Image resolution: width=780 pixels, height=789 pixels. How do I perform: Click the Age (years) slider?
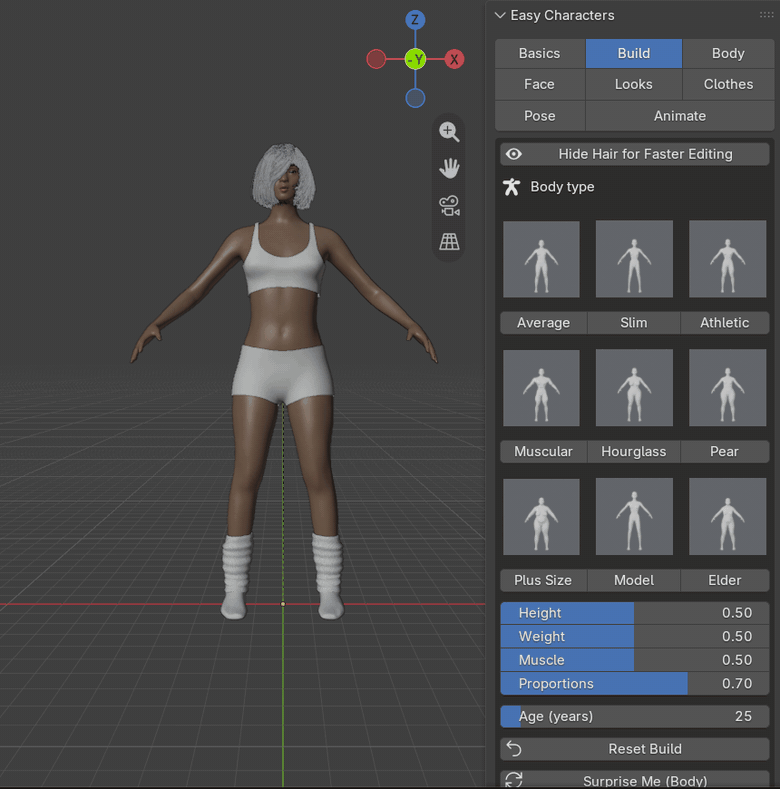click(x=635, y=717)
